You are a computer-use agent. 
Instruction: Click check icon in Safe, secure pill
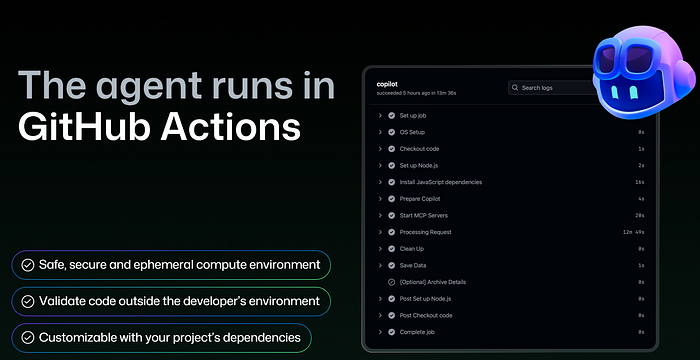point(28,265)
